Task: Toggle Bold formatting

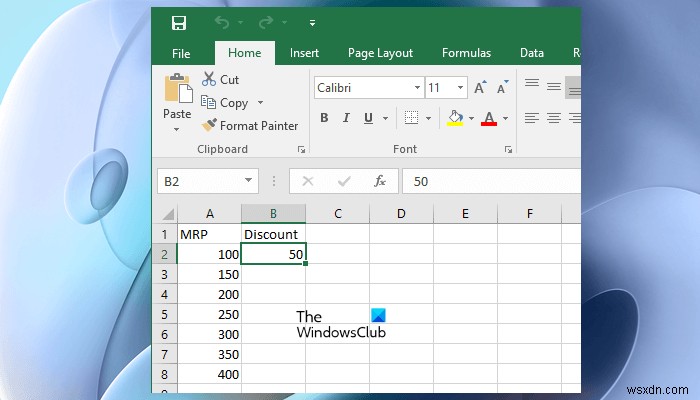Action: pos(325,118)
